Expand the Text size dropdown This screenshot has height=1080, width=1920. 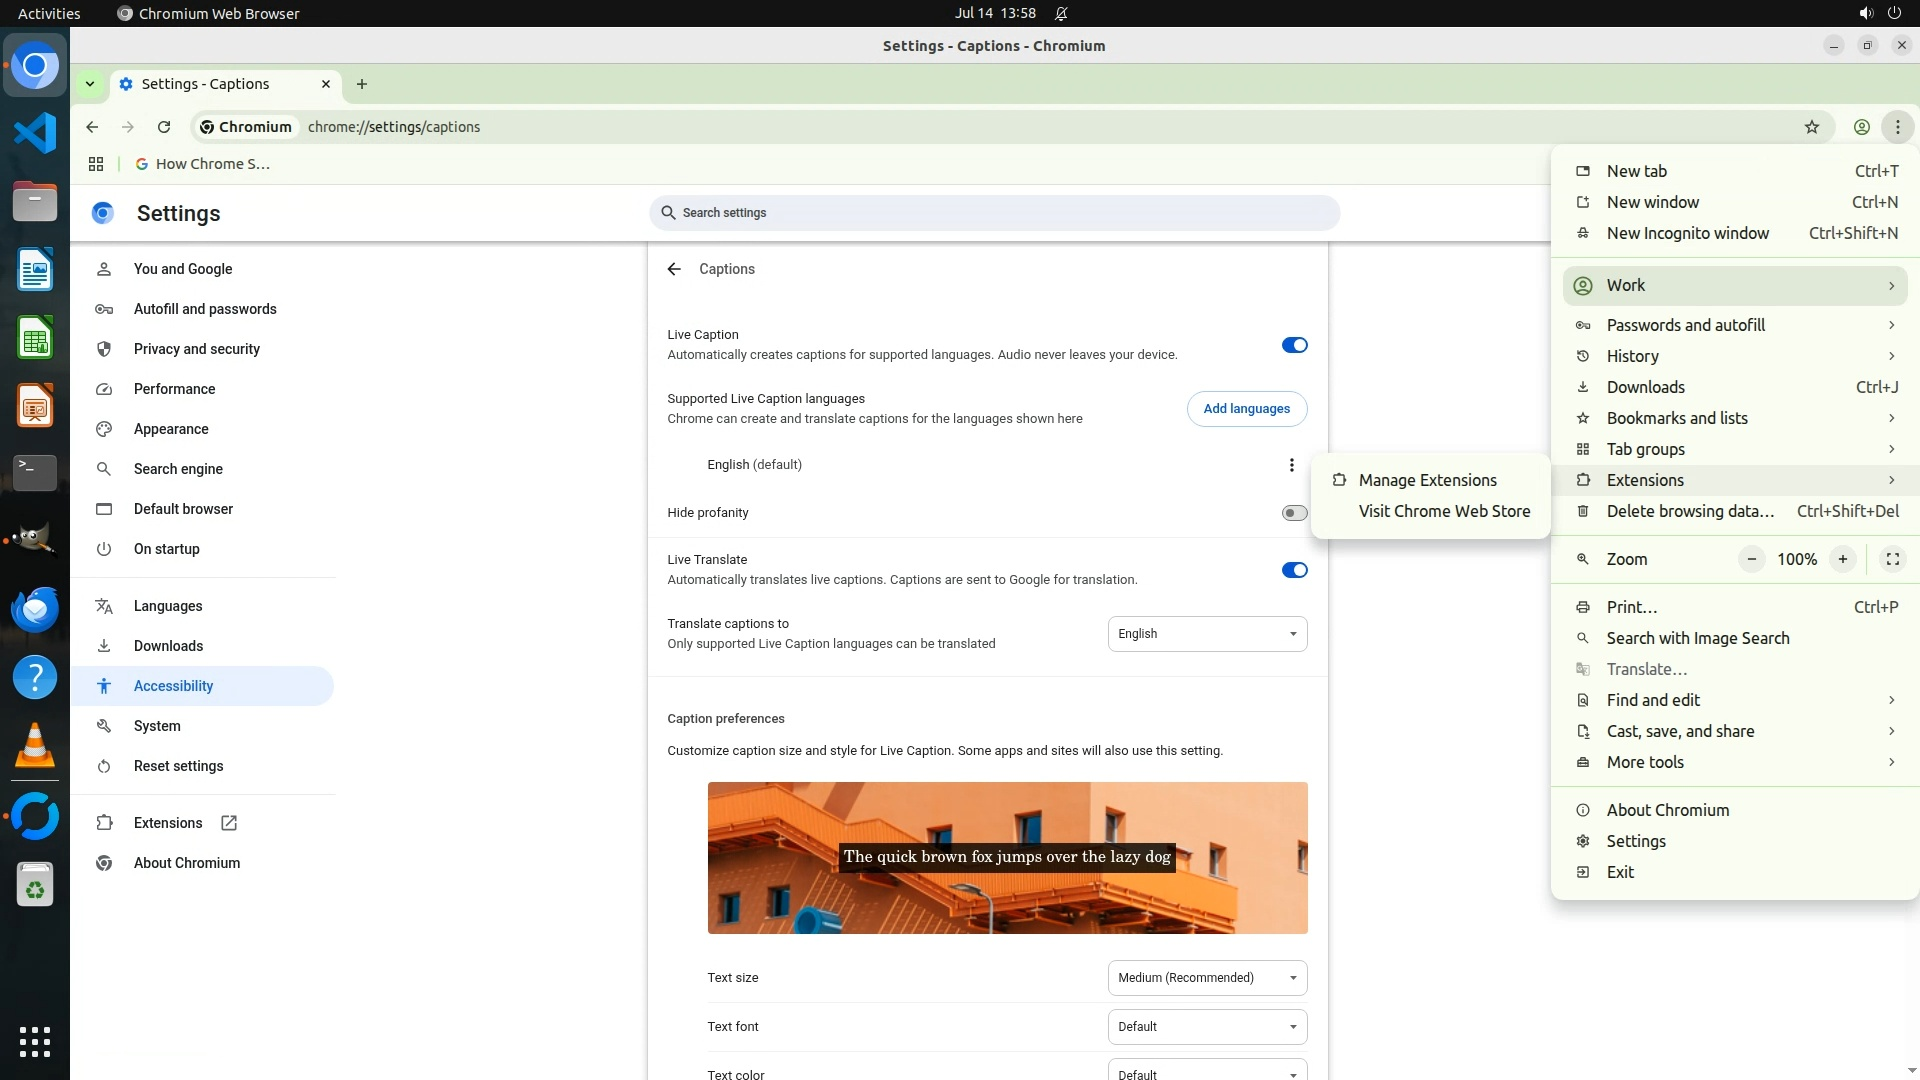click(x=1207, y=978)
